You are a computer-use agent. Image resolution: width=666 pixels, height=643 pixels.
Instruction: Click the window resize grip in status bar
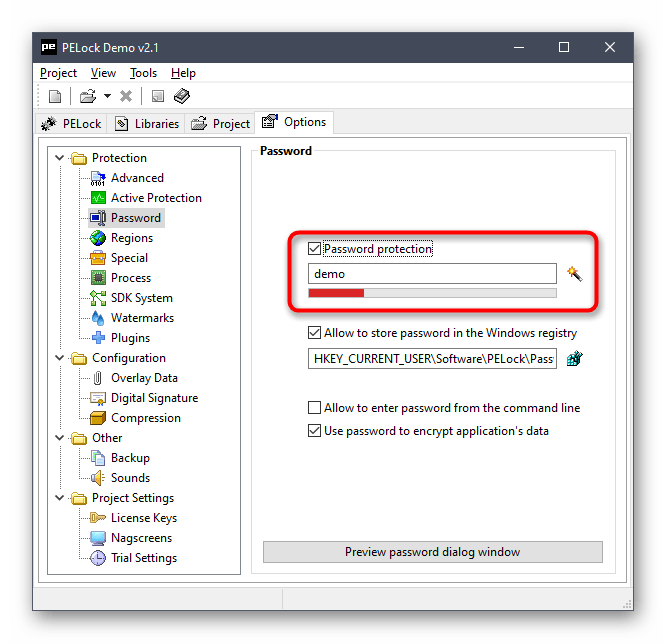(x=627, y=604)
